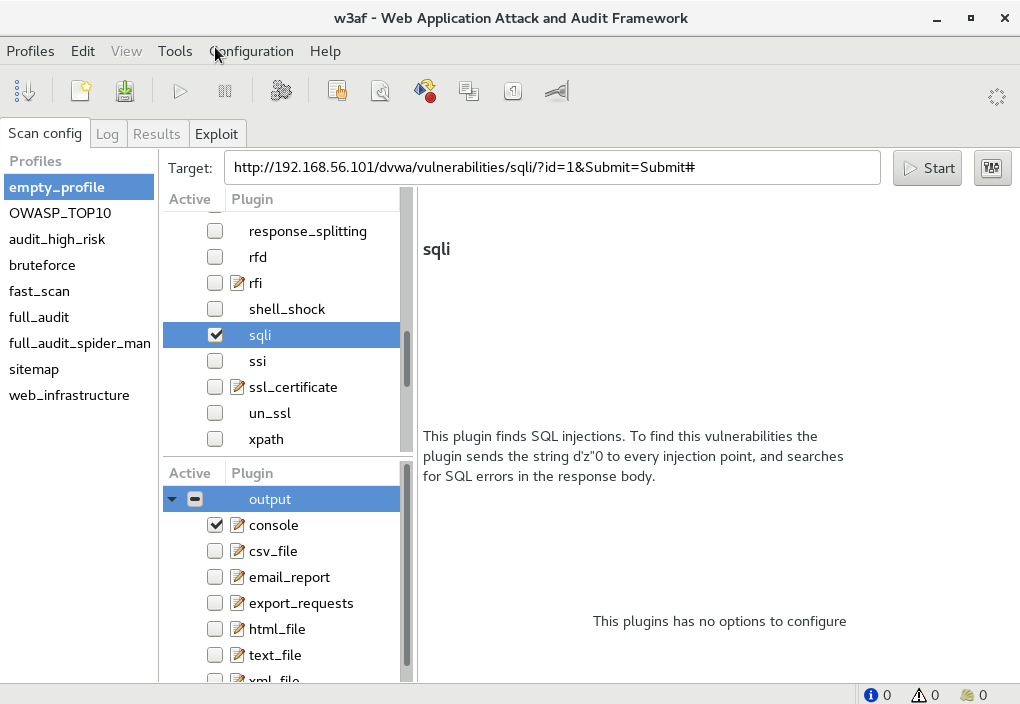This screenshot has height=704, width=1020.
Task: Select the OWASP_TOP10 profile
Action: (60, 213)
